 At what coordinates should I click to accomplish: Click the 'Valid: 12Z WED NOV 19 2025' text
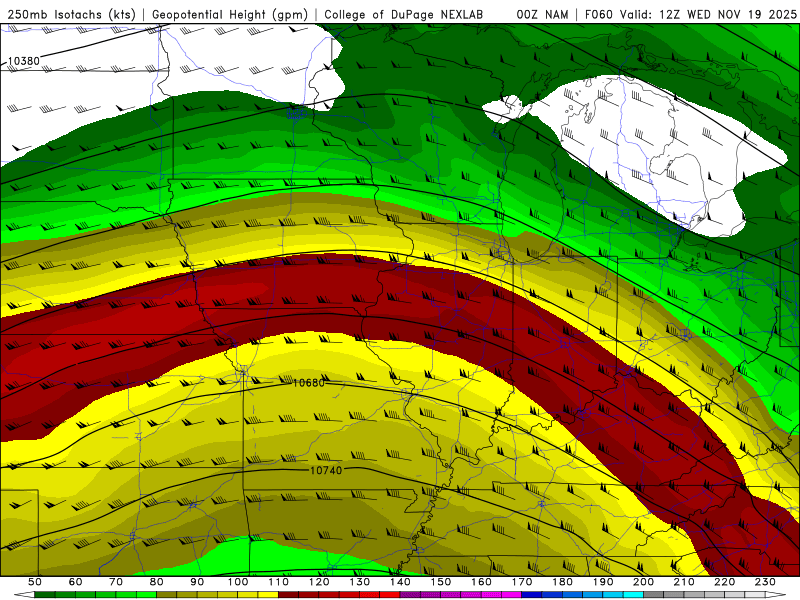(x=708, y=15)
